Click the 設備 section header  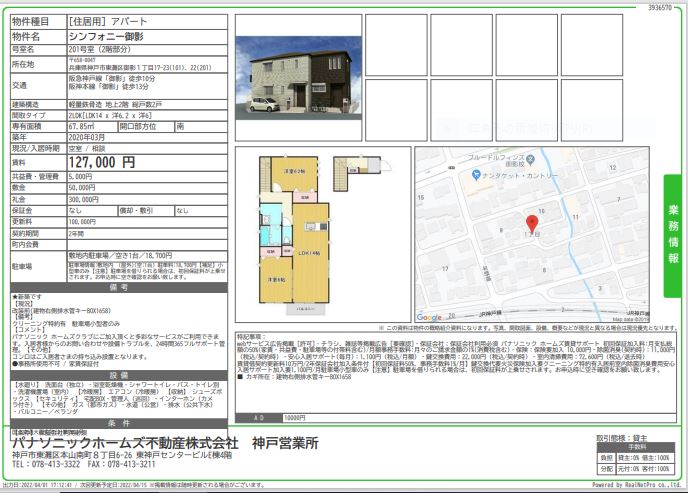click(x=119, y=375)
